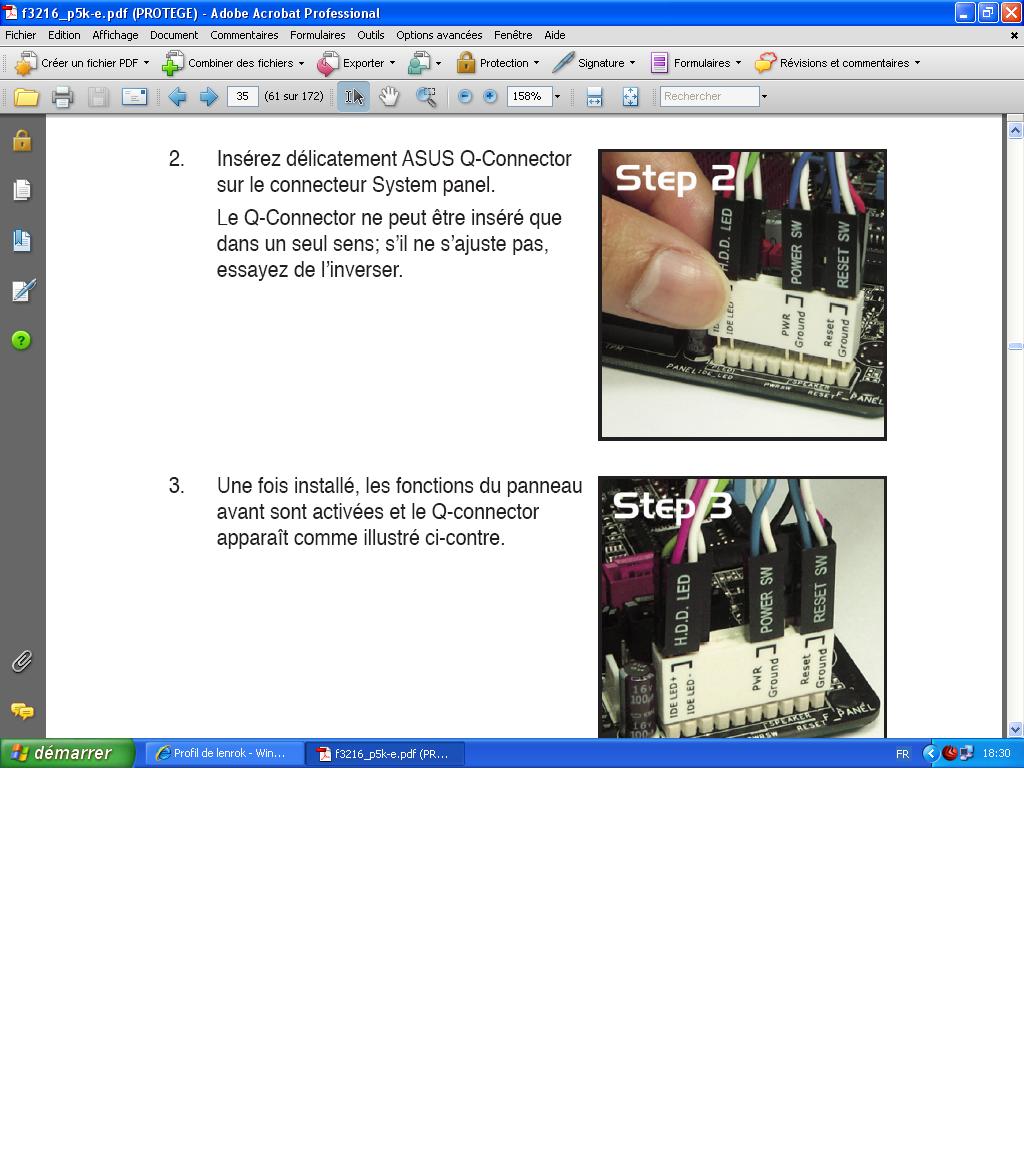The width and height of the screenshot is (1024, 1172).
Task: Open the Options avancées menu
Action: (x=438, y=35)
